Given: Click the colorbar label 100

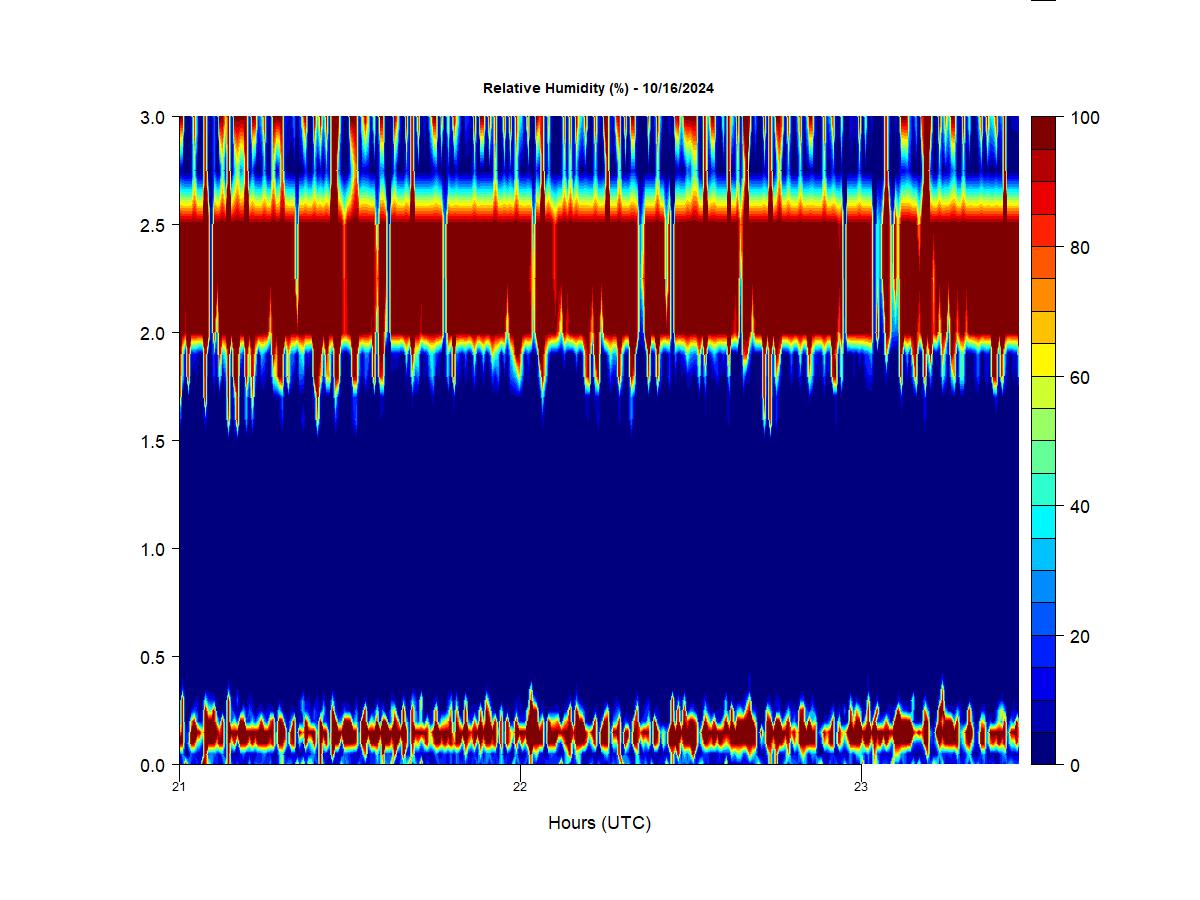Looking at the screenshot, I should 1084,118.
